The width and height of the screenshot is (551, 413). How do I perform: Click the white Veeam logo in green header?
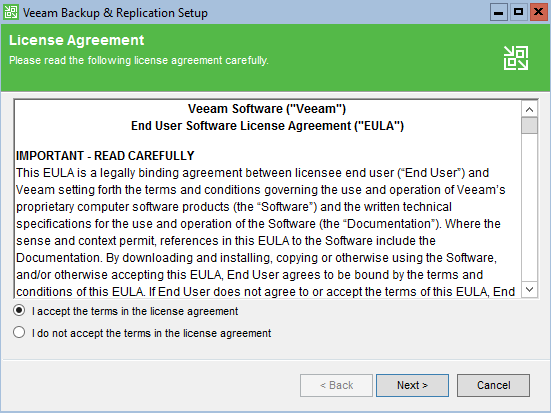516,58
